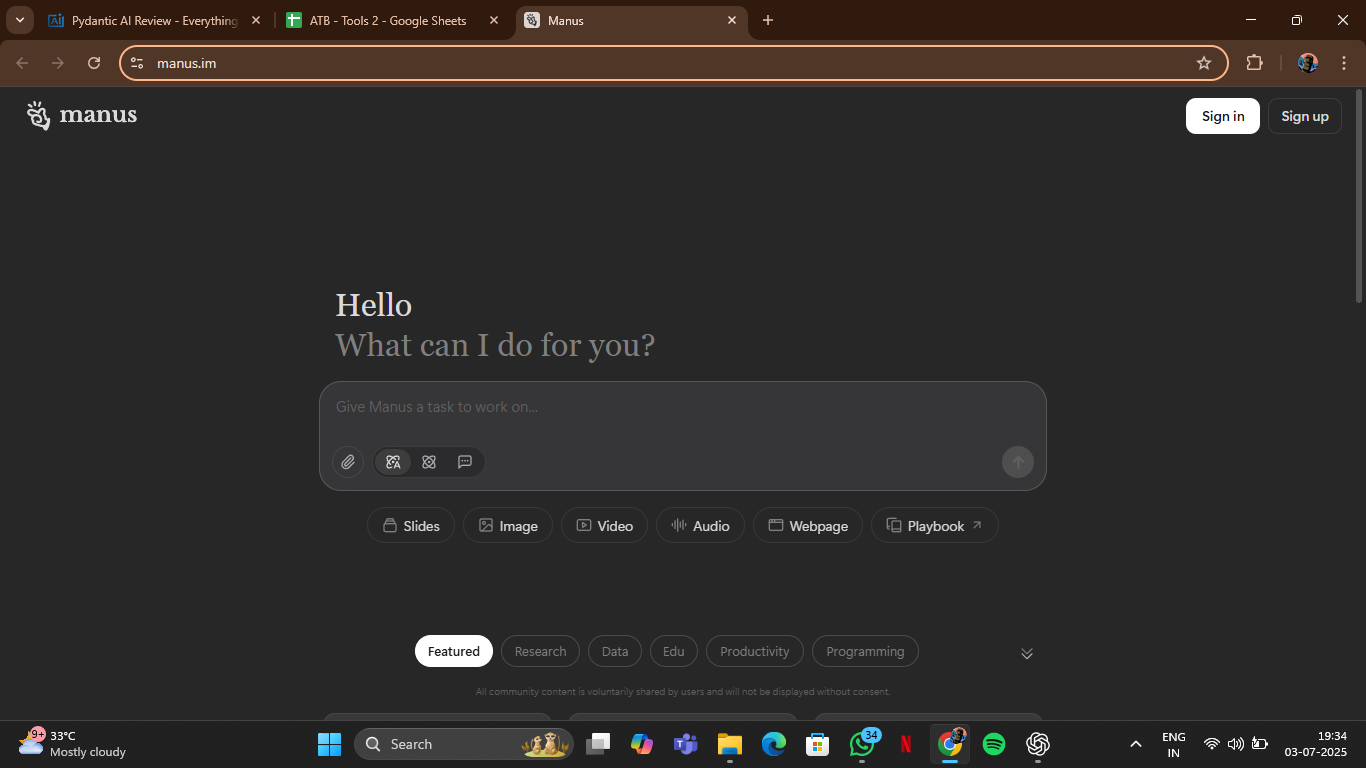Open Microsoft Store from the taskbar

click(x=817, y=744)
